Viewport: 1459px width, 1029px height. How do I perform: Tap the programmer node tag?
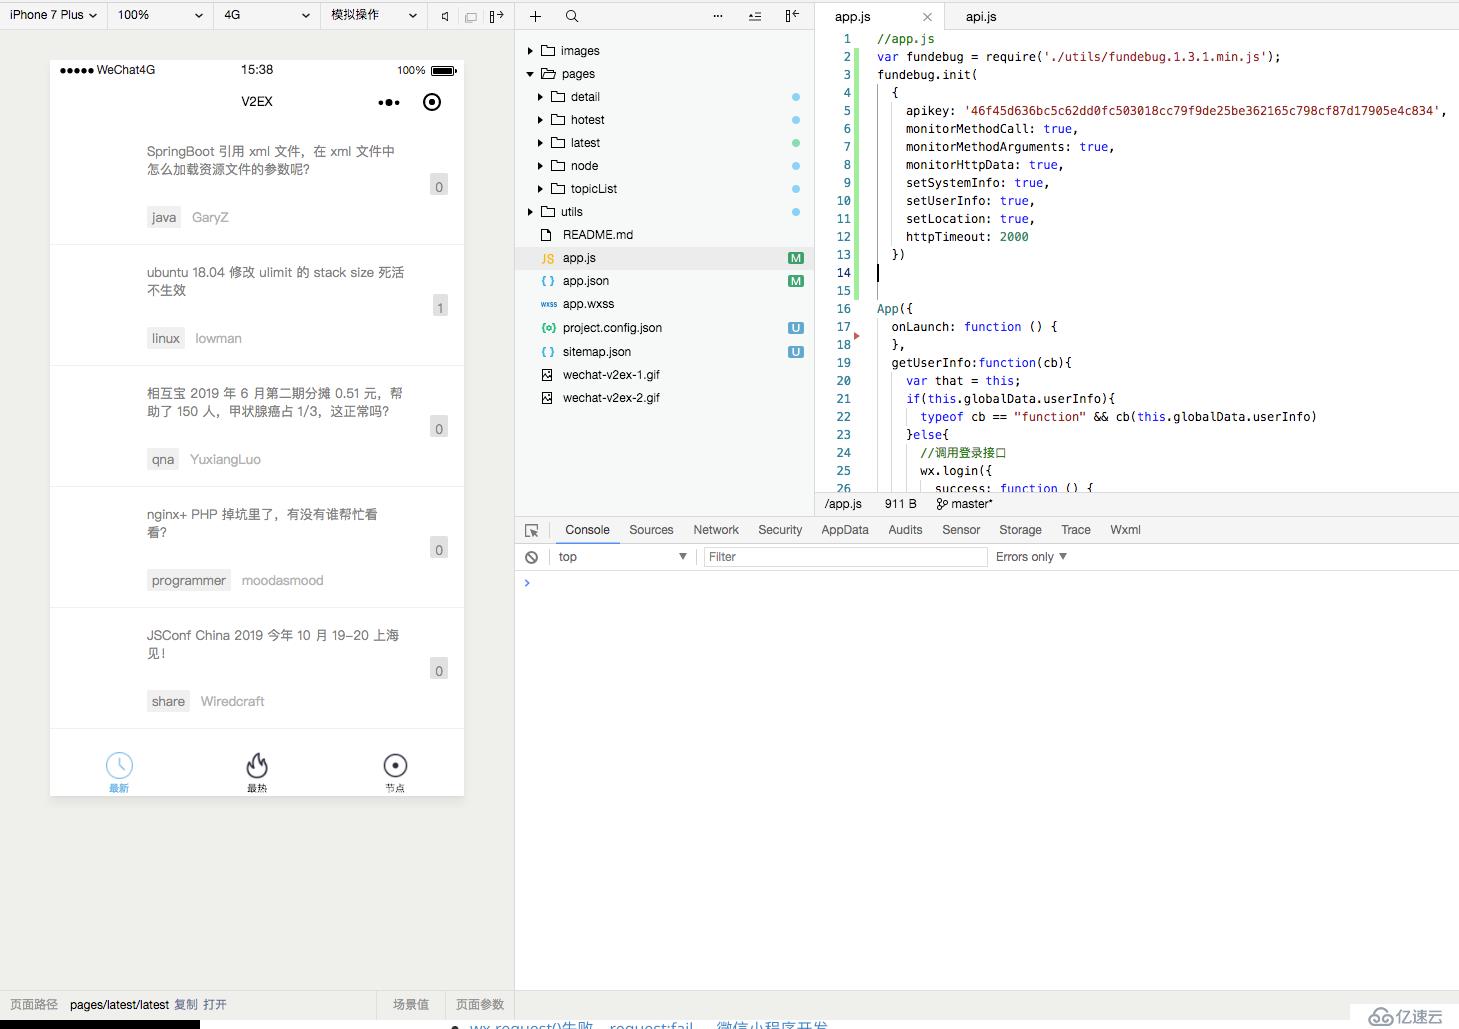point(189,580)
